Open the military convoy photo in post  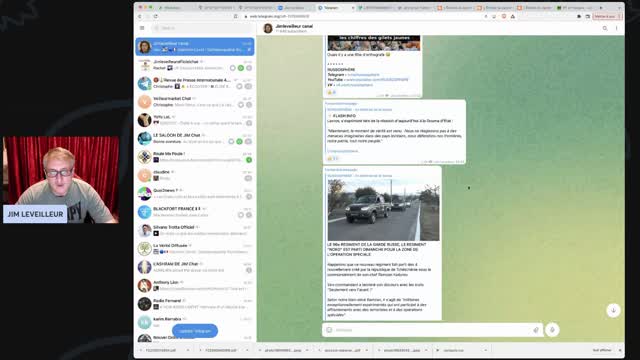pos(384,210)
